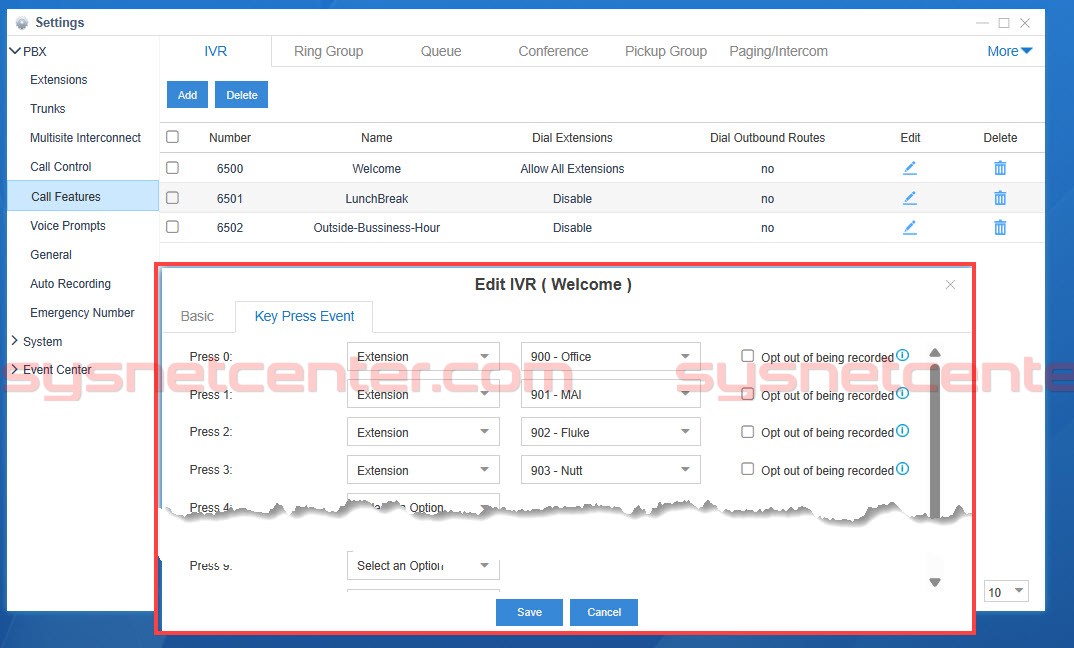Click the Settings gear icon in title bar

pyautogui.click(x=22, y=22)
